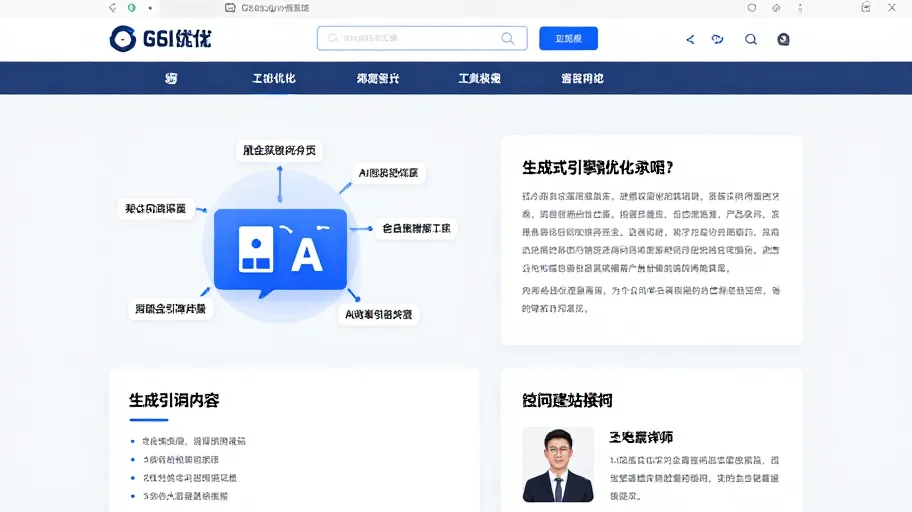Viewport: 912px width, 512px height.
Task: Click the second bullet under 生成引词内容
Action: click(181, 460)
